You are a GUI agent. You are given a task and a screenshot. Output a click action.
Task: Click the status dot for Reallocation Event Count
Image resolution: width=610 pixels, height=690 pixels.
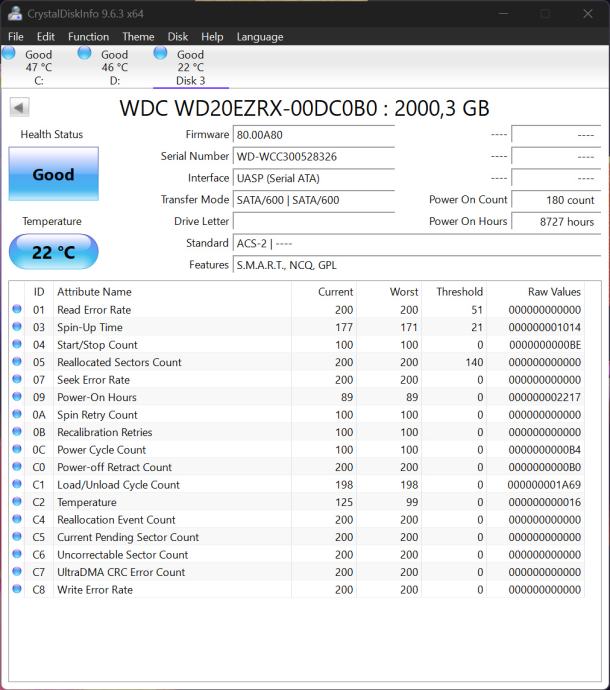pos(17,519)
